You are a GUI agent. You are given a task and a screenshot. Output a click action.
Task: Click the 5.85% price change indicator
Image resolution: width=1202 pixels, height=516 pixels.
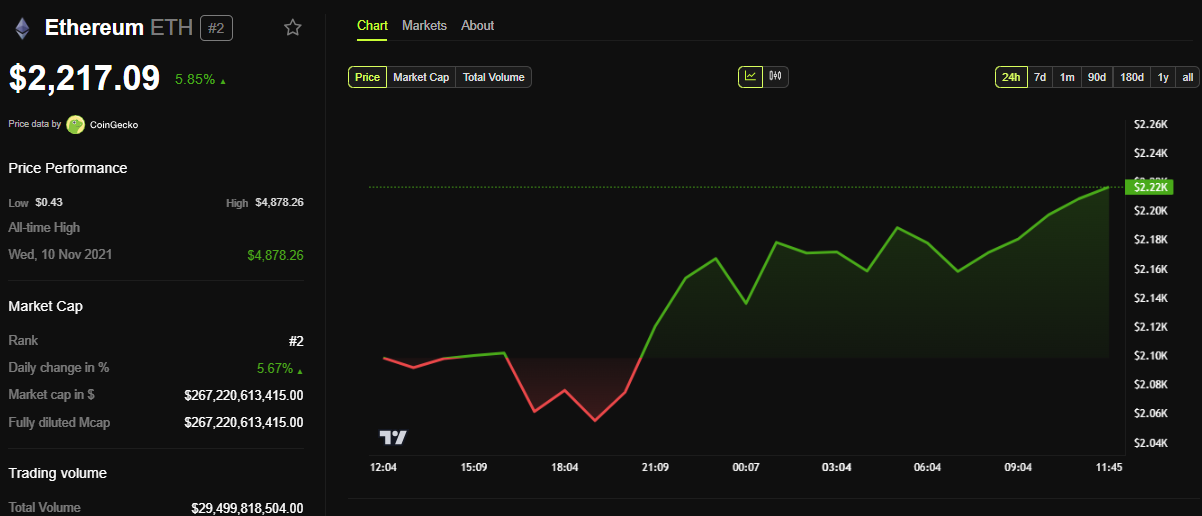[200, 79]
